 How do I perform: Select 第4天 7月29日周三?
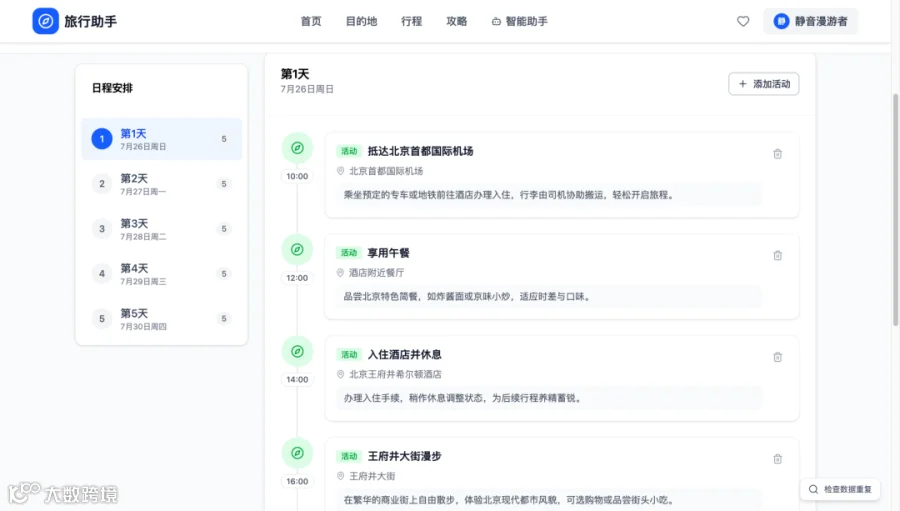(161, 273)
